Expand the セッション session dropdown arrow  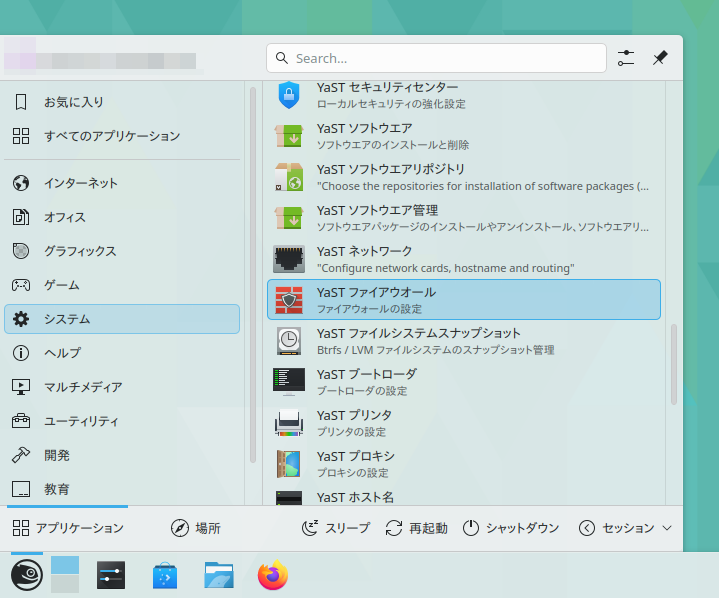click(667, 528)
